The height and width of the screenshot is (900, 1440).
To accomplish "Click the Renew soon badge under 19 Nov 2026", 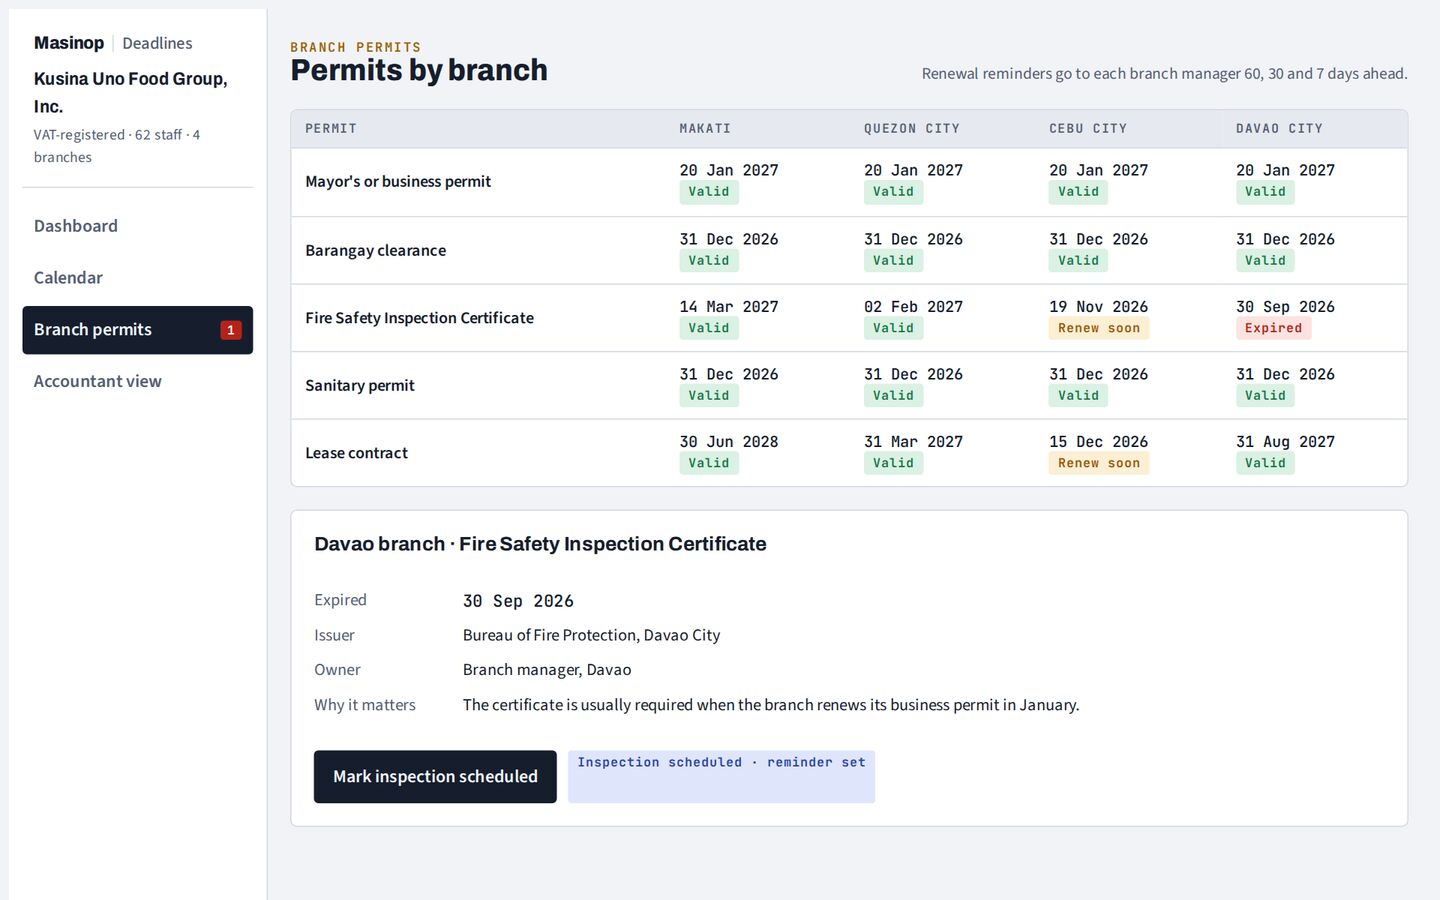I will [x=1099, y=328].
